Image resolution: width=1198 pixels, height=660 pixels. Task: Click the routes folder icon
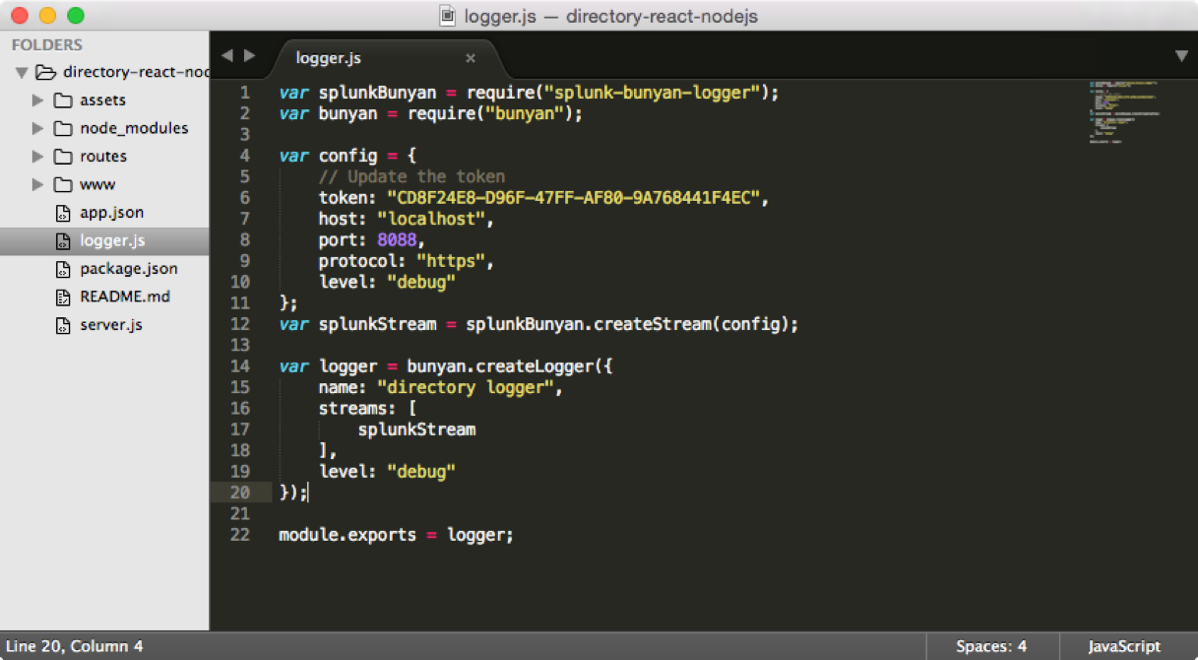point(63,157)
